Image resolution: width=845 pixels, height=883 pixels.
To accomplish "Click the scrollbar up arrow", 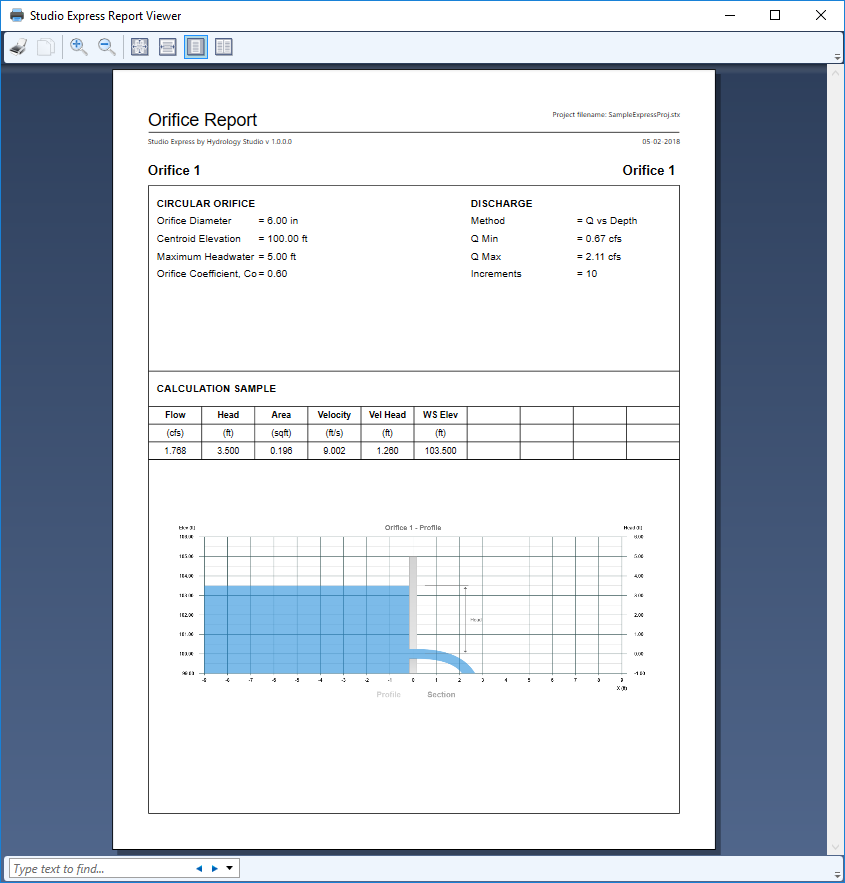I will point(835,72).
